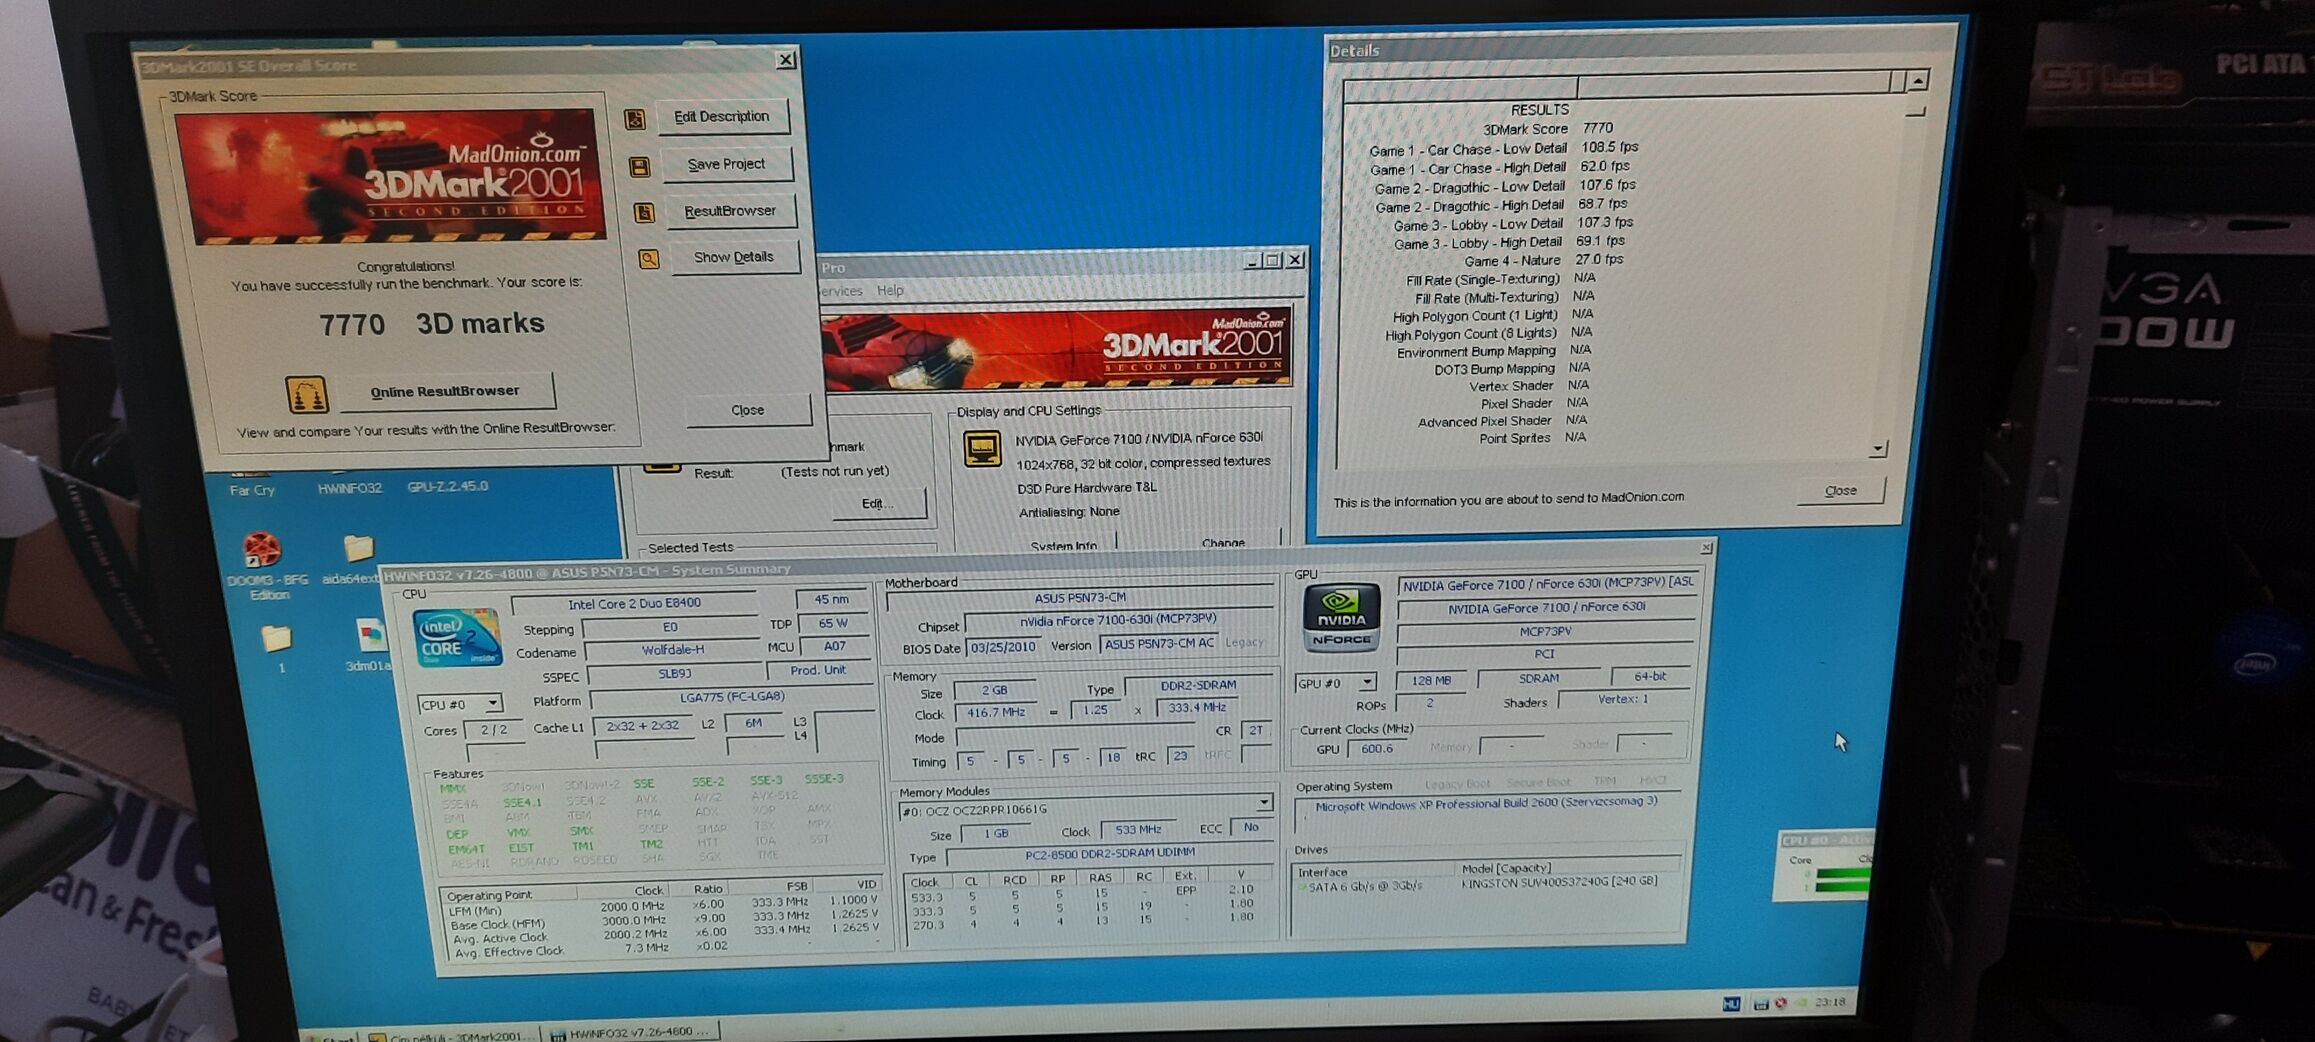Open the CPU #0 selector dropdown
This screenshot has height=1042, width=2315.
coord(493,704)
